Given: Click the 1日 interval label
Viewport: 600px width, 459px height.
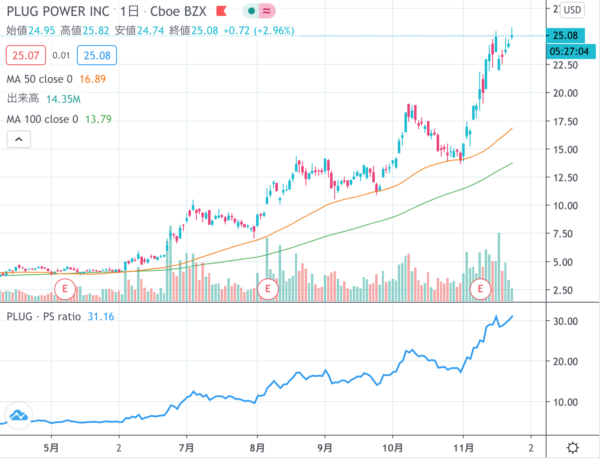Looking at the screenshot, I should click(x=129, y=11).
